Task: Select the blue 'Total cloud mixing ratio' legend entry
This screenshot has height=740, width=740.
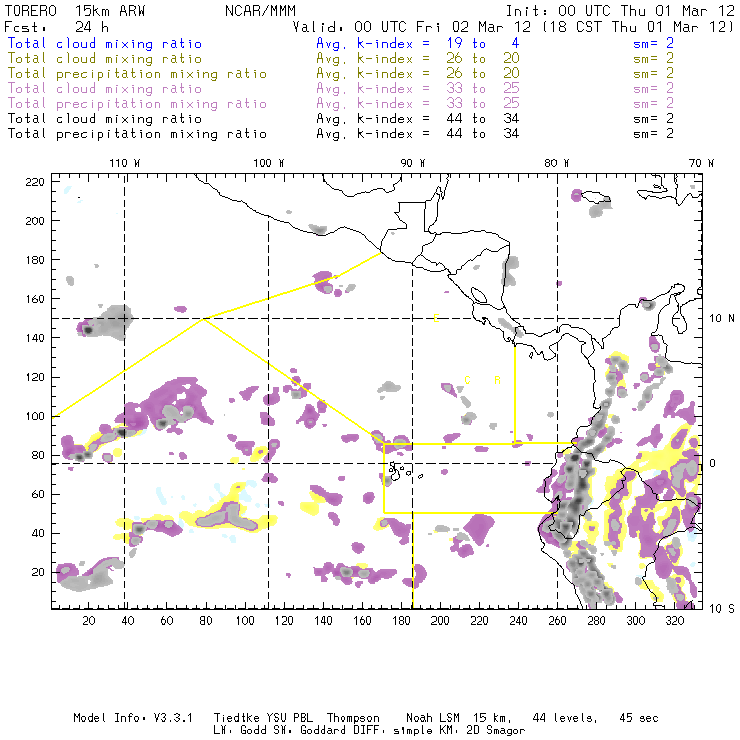Action: [x=105, y=43]
